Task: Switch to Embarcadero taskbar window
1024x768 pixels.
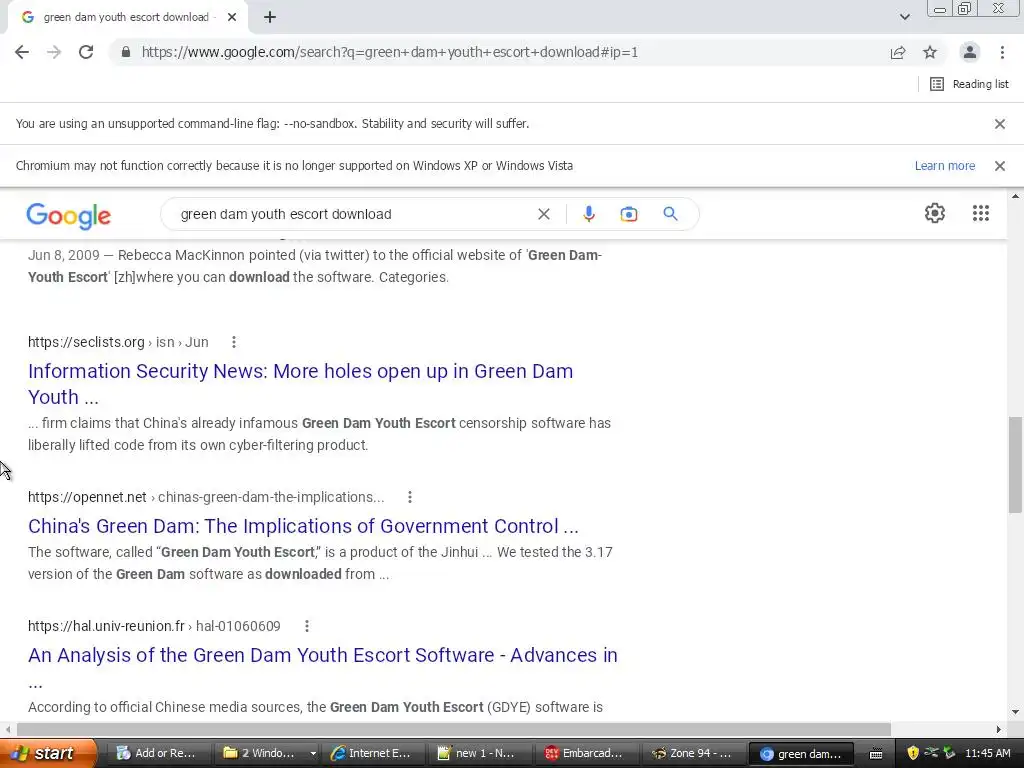Action: tap(586, 753)
